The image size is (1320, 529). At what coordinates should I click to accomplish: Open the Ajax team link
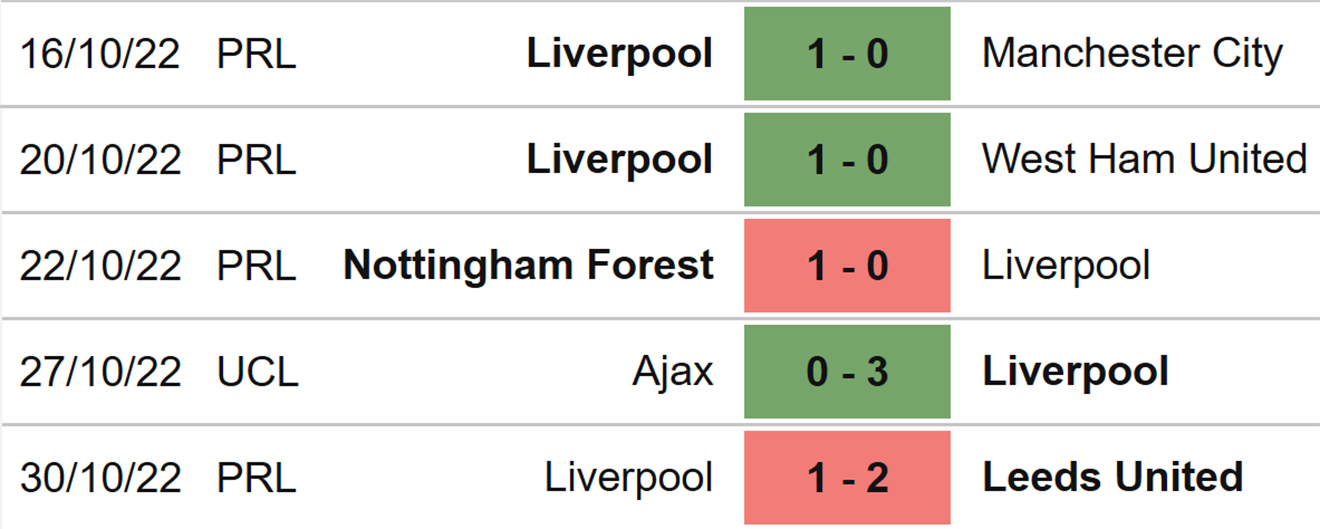pyautogui.click(x=673, y=372)
